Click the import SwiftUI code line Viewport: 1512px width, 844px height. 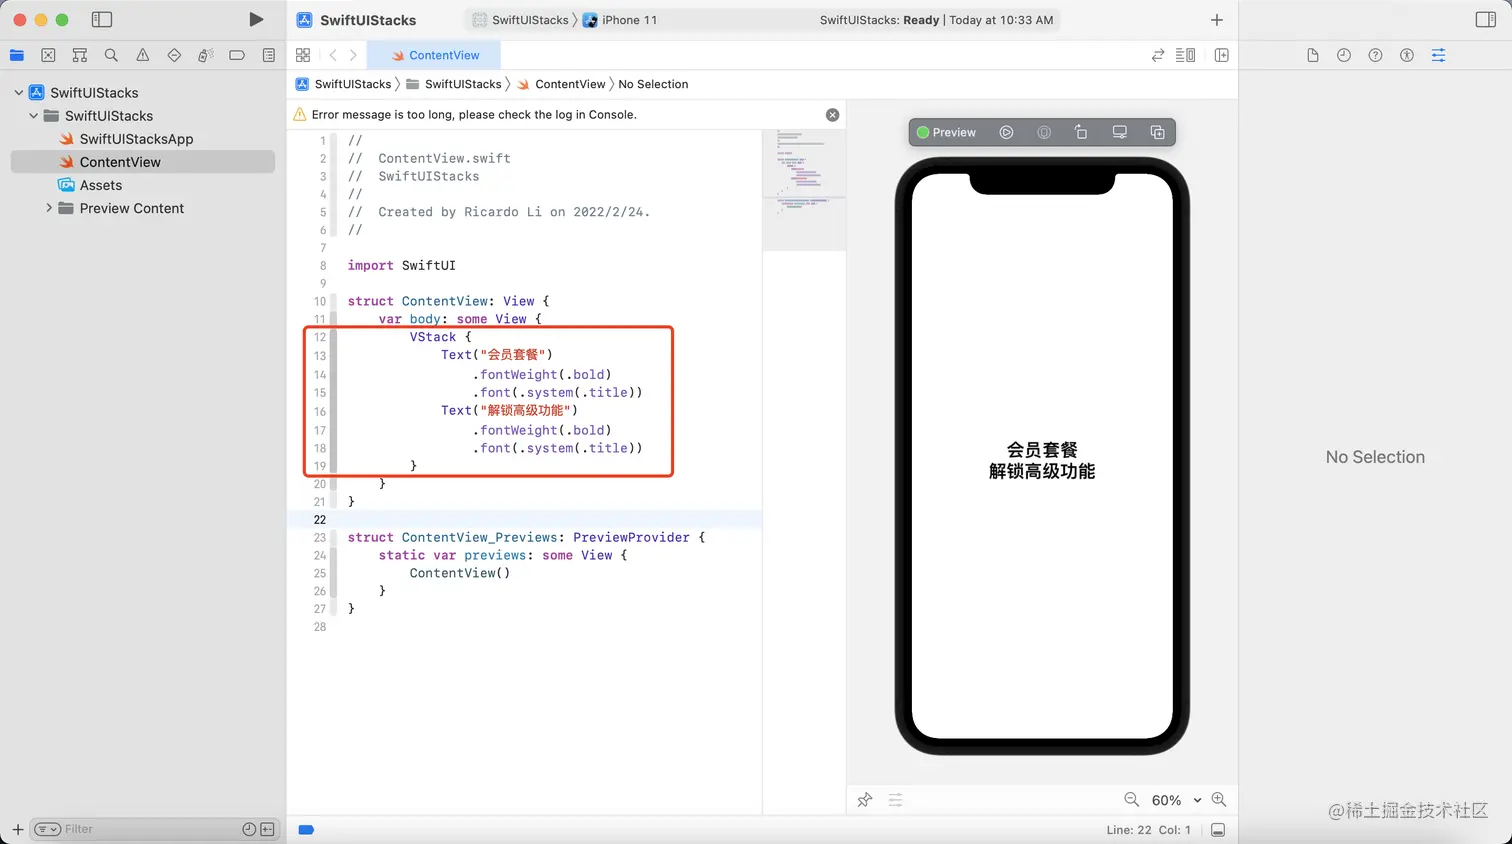402,265
